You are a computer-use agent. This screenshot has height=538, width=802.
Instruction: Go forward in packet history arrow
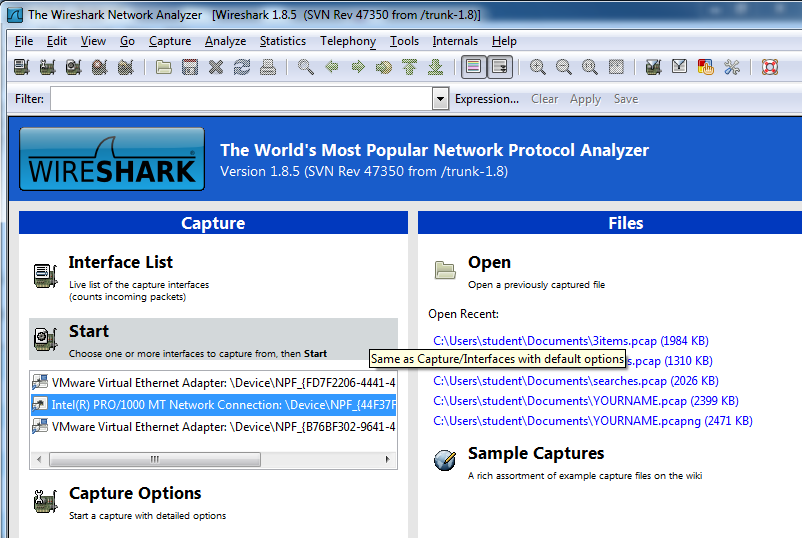[358, 67]
